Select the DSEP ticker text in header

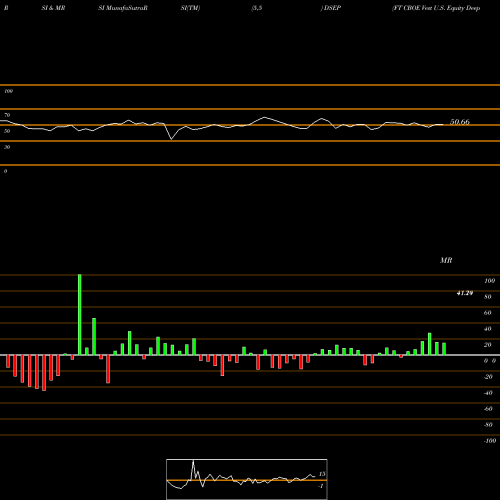click(x=332, y=8)
